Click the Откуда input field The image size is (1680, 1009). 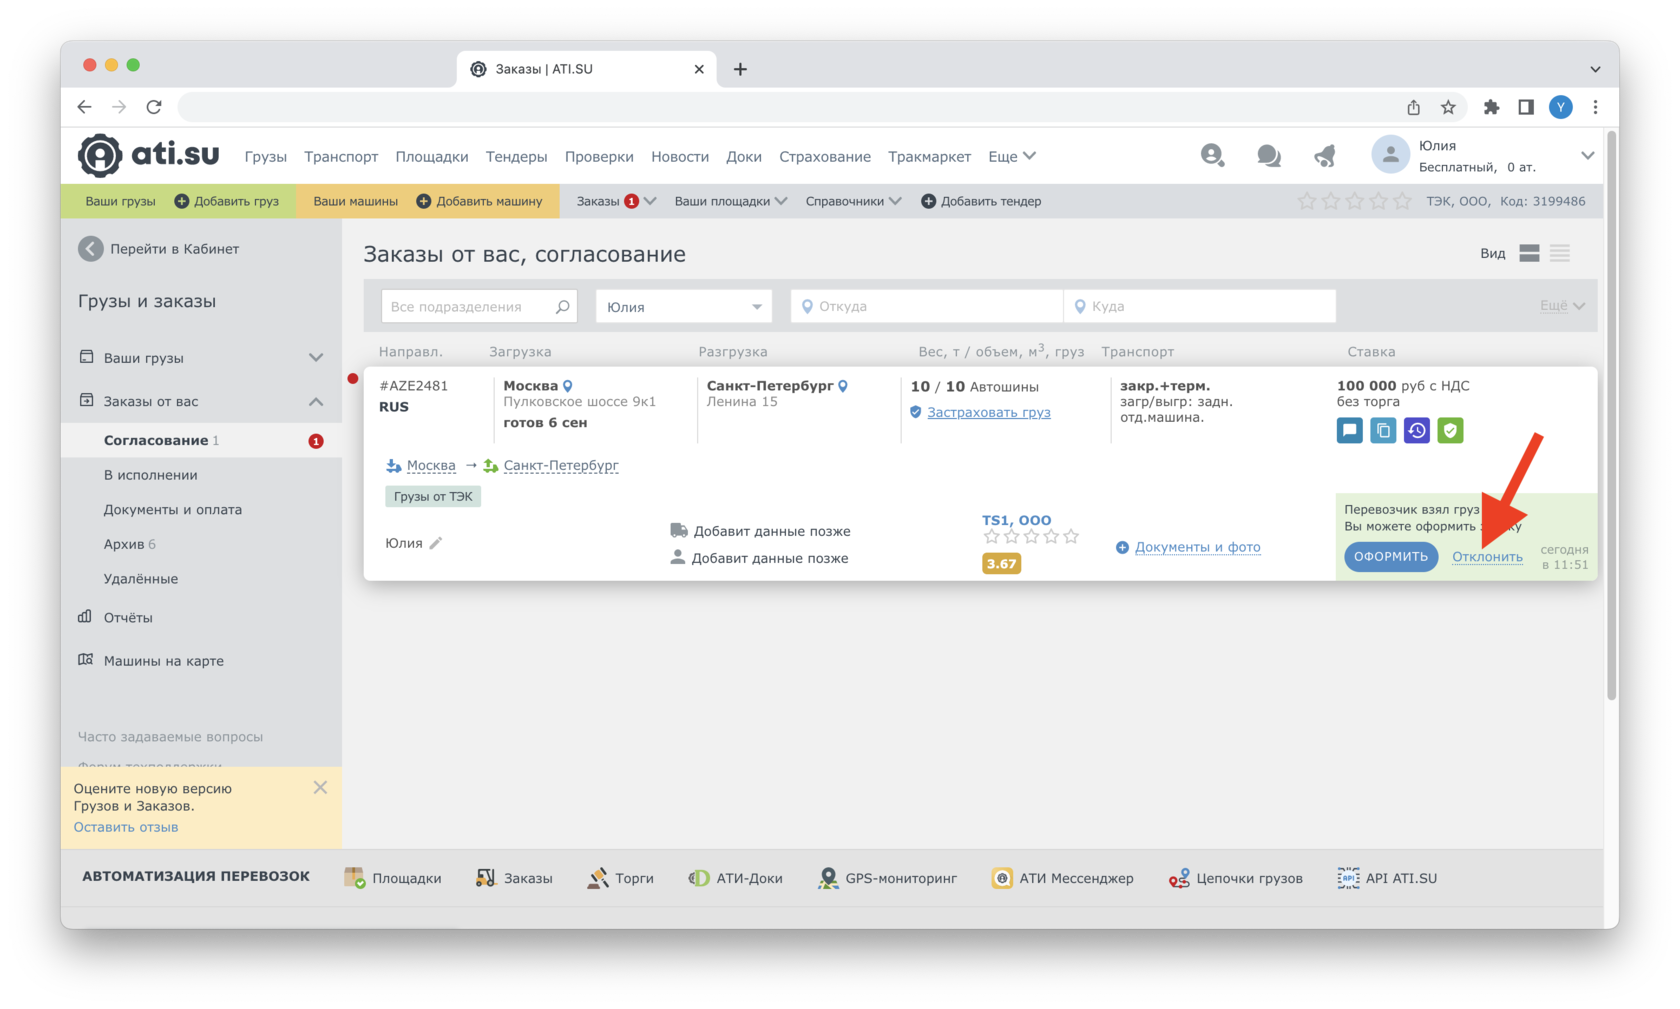point(926,306)
